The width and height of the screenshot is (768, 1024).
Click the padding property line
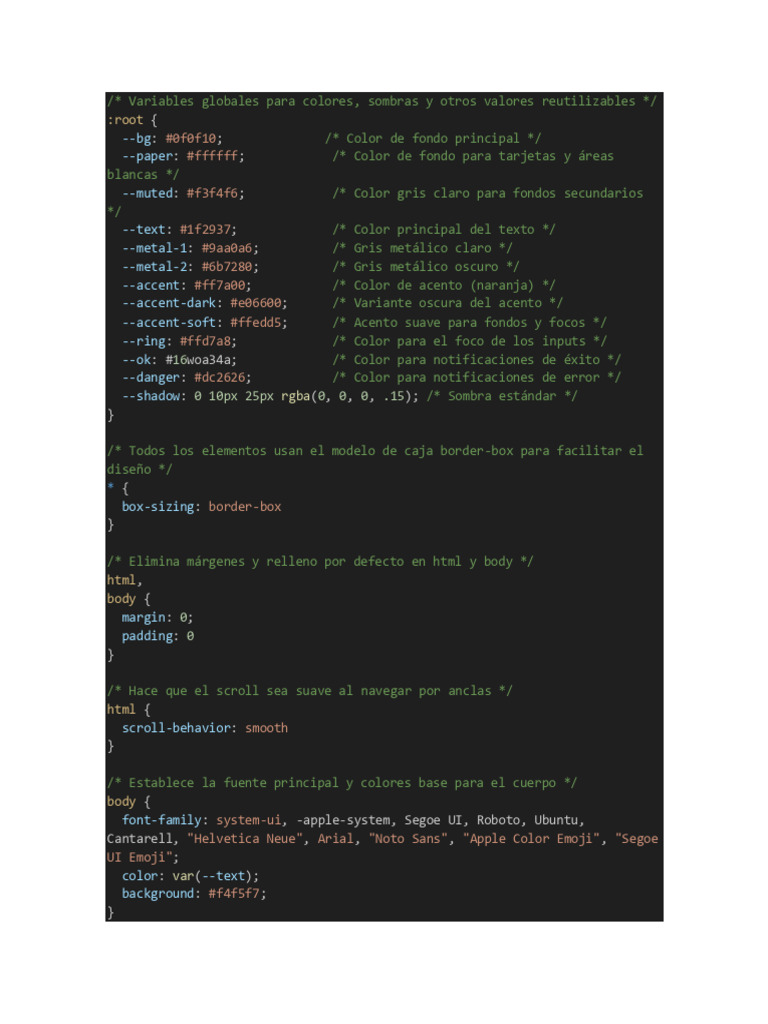pos(157,636)
